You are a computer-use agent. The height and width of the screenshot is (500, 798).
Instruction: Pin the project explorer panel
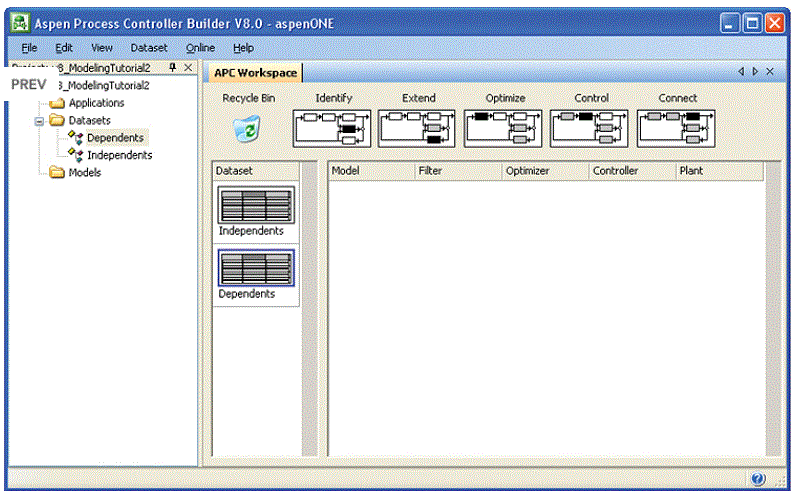tap(173, 67)
